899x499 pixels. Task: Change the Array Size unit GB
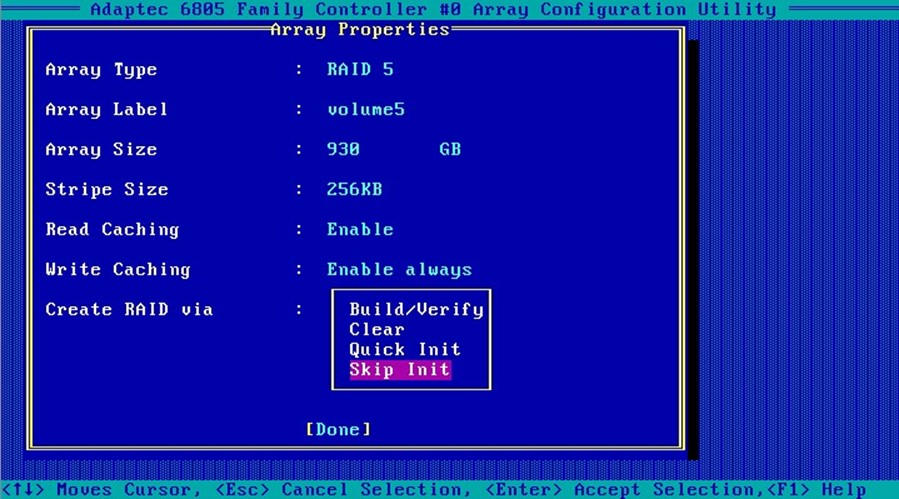(450, 150)
